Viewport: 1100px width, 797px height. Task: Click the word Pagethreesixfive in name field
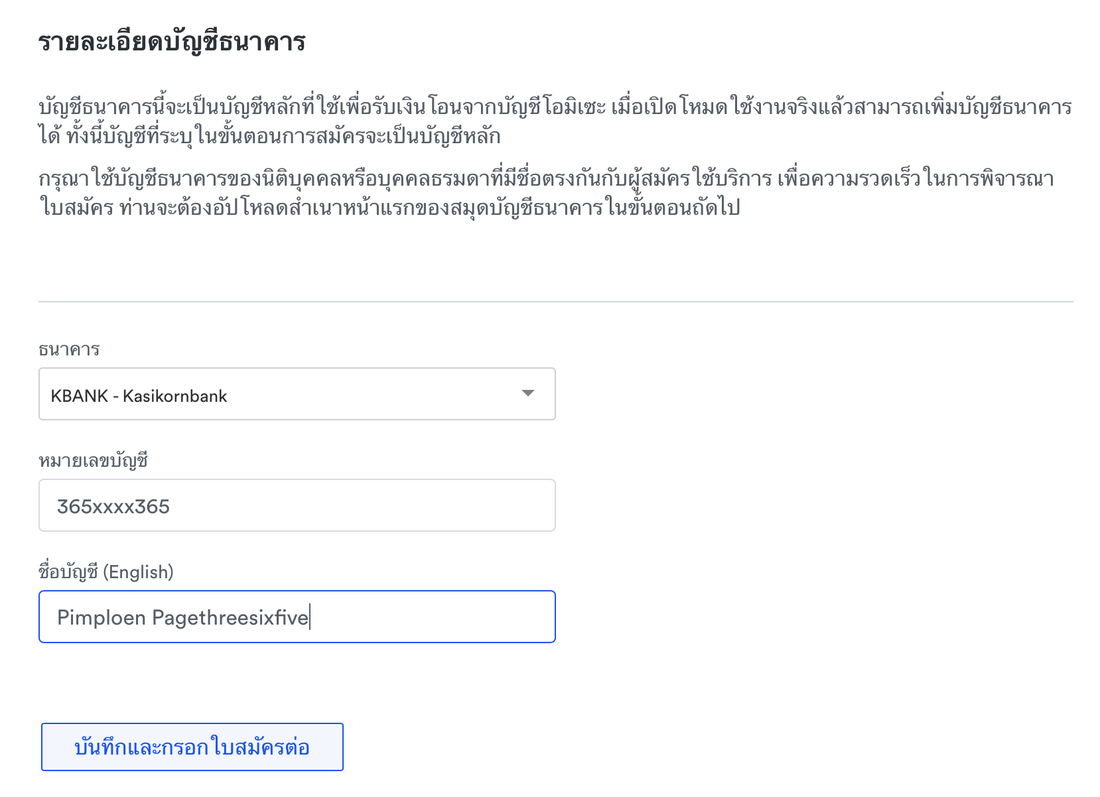click(230, 618)
